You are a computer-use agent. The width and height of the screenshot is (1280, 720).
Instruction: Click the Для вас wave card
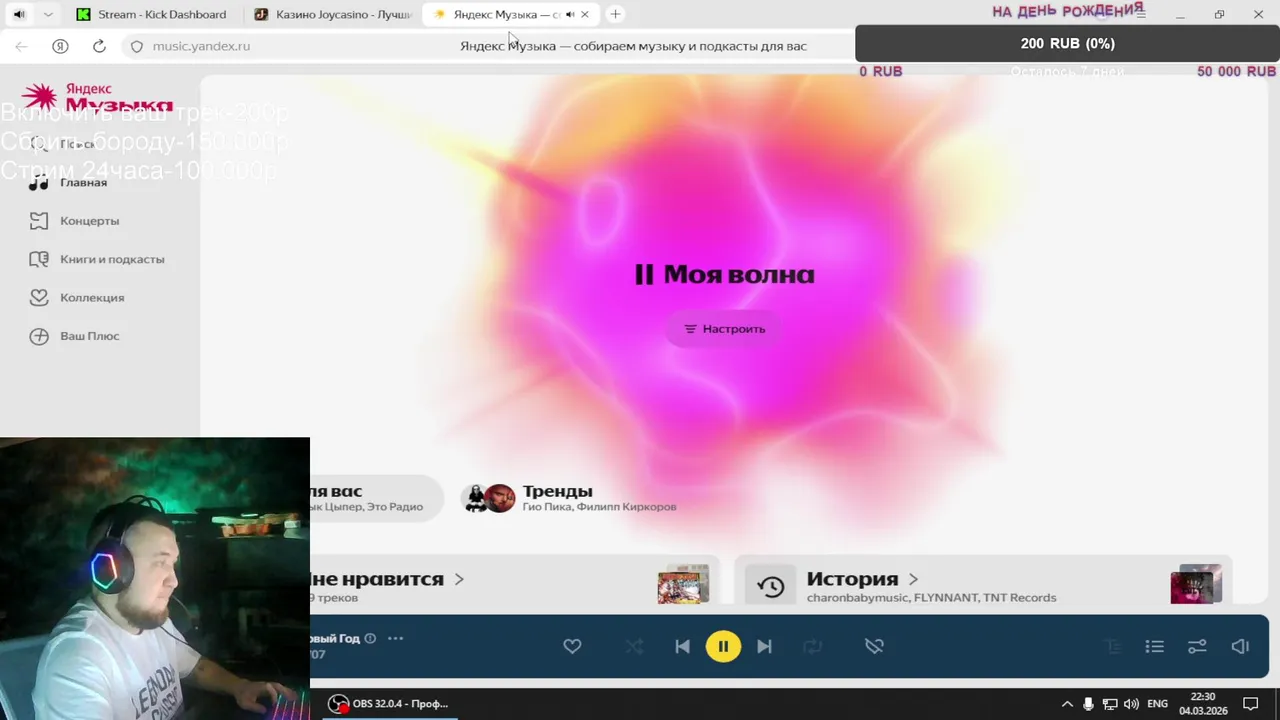coord(375,498)
